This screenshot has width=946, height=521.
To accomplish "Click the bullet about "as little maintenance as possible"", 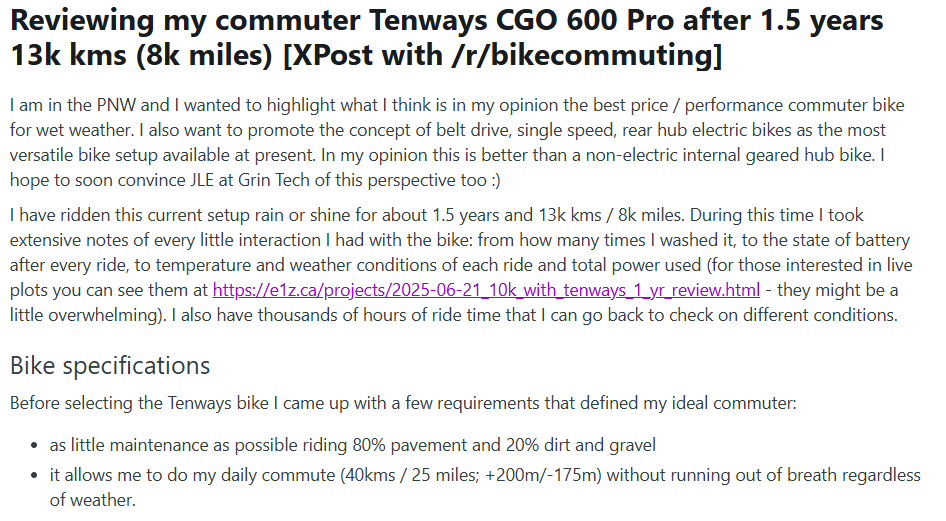I will click(x=353, y=445).
